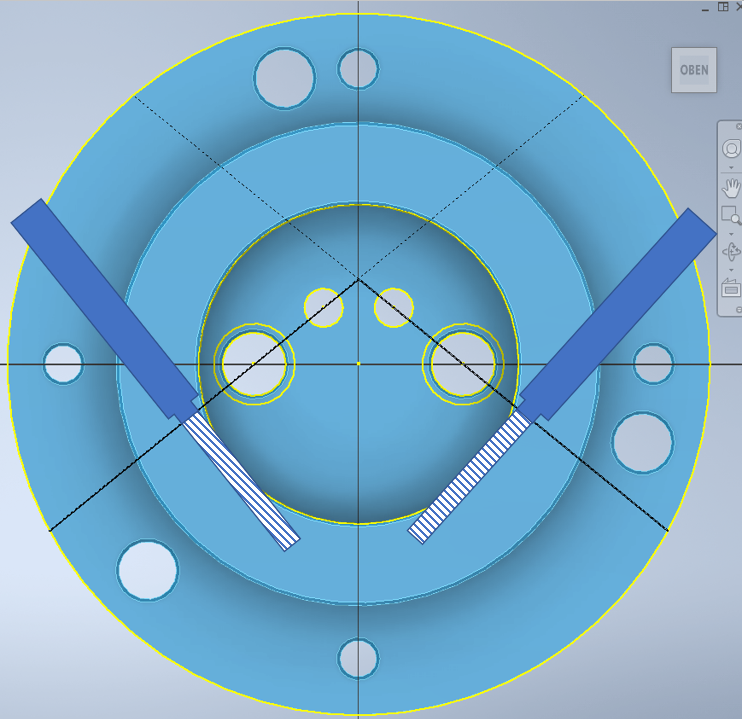Click the right striped threaded rod
The width and height of the screenshot is (744, 719).
tap(469, 477)
